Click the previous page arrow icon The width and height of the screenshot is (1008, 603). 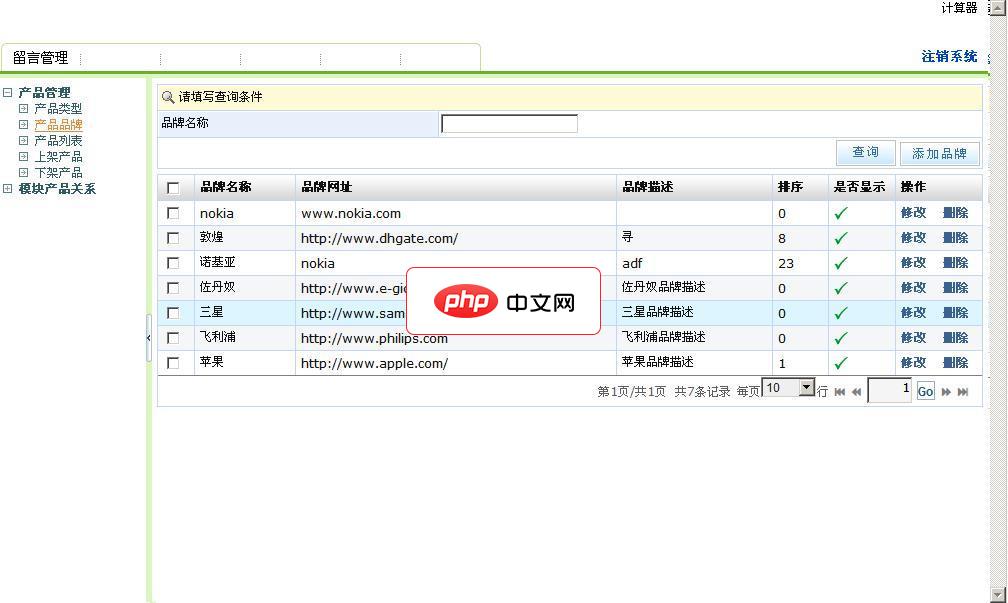[857, 392]
